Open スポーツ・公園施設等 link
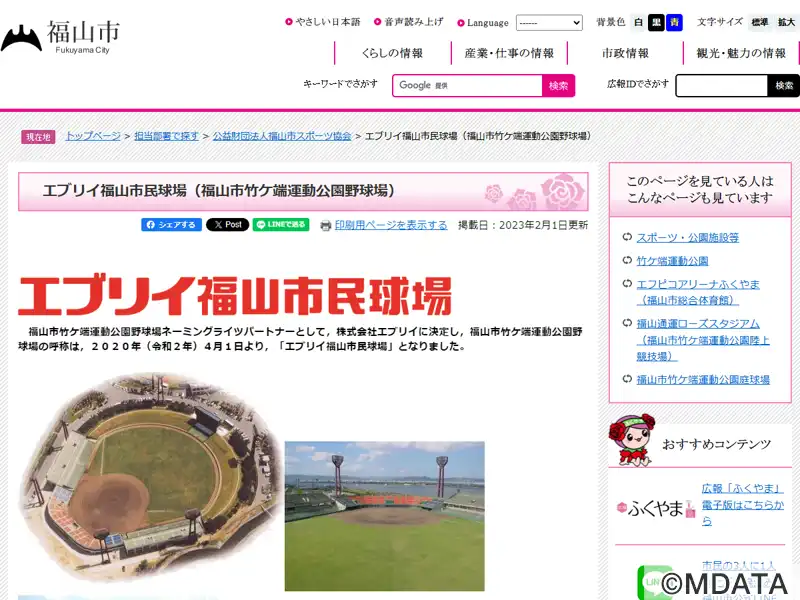Viewport: 800px width, 600px height. click(687, 237)
